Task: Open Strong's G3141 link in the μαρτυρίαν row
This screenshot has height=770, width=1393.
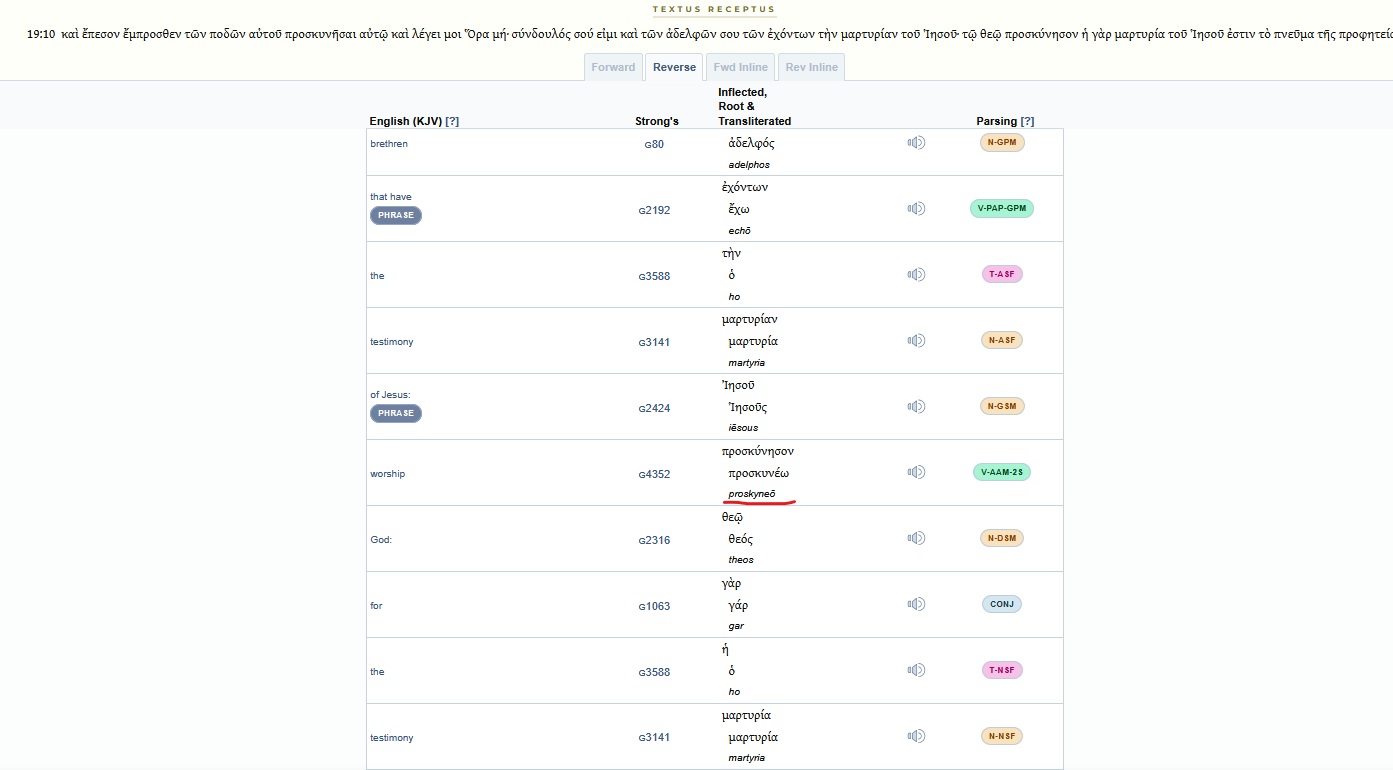Action: coord(654,342)
